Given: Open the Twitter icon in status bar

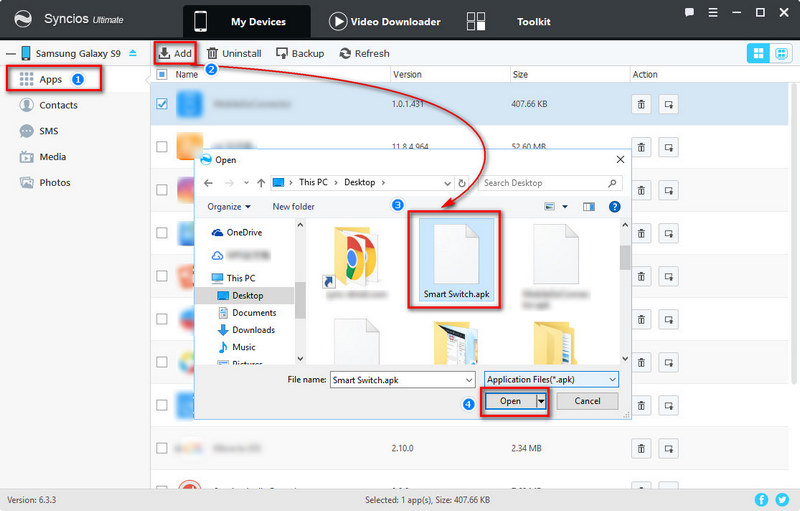Looking at the screenshot, I should pos(782,500).
